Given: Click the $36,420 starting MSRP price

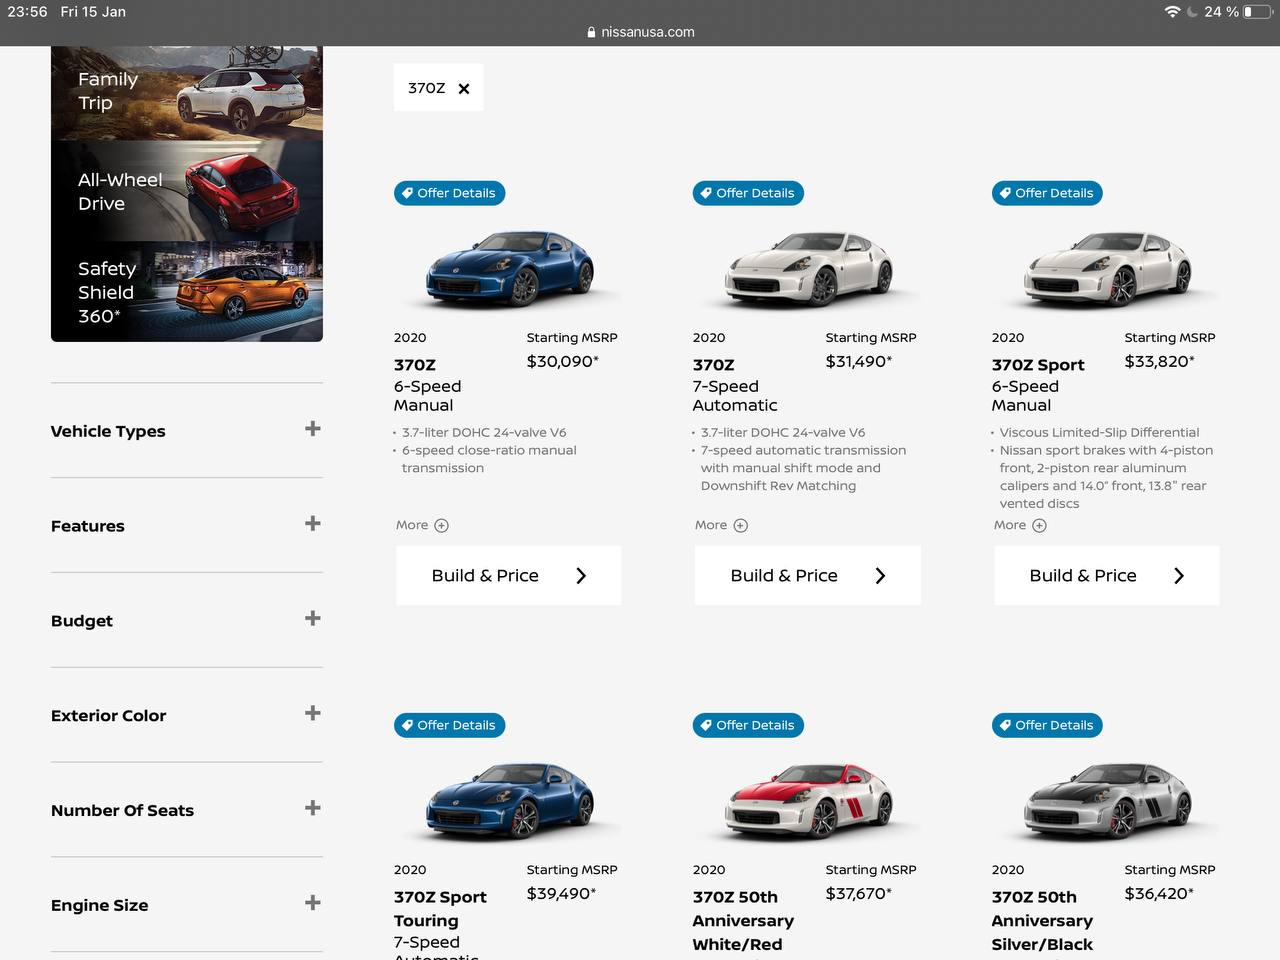Looking at the screenshot, I should (x=1159, y=893).
